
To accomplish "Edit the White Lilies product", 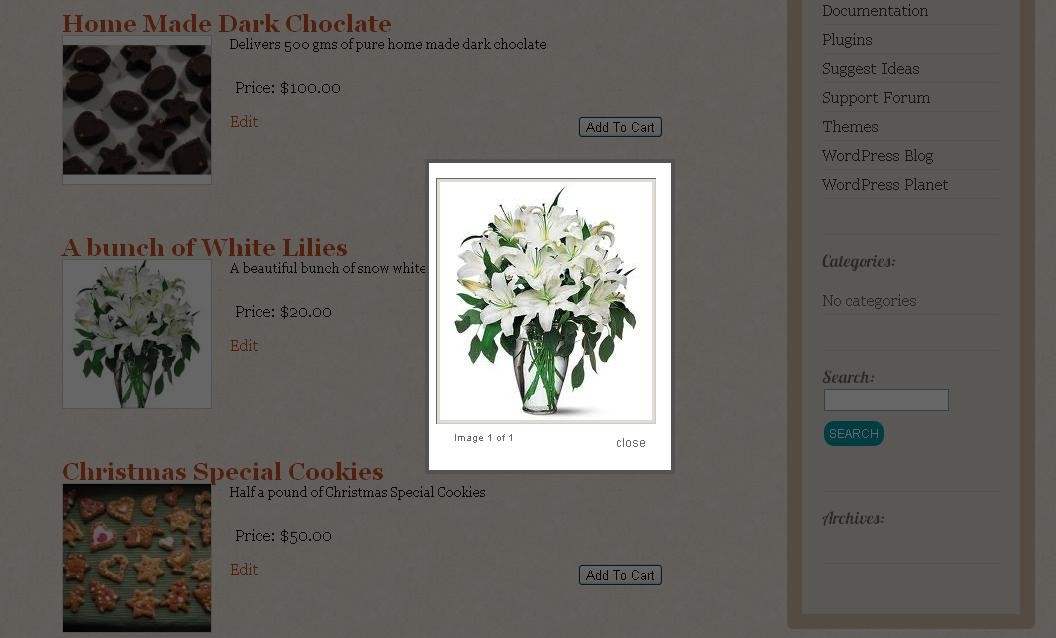I will [244, 346].
